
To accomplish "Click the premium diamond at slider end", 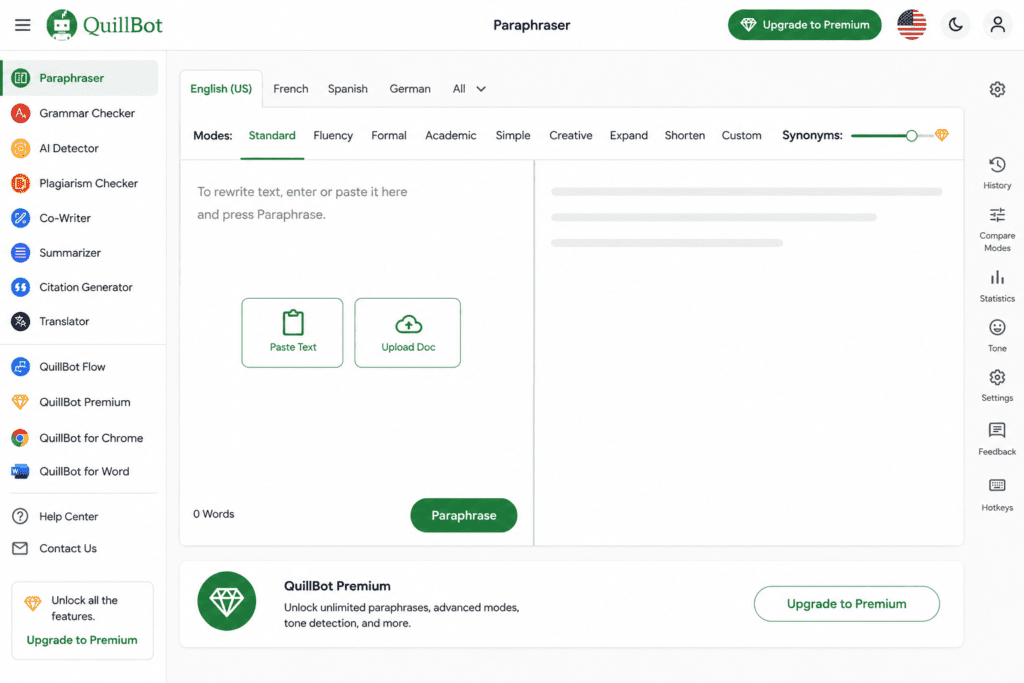I will point(942,135).
